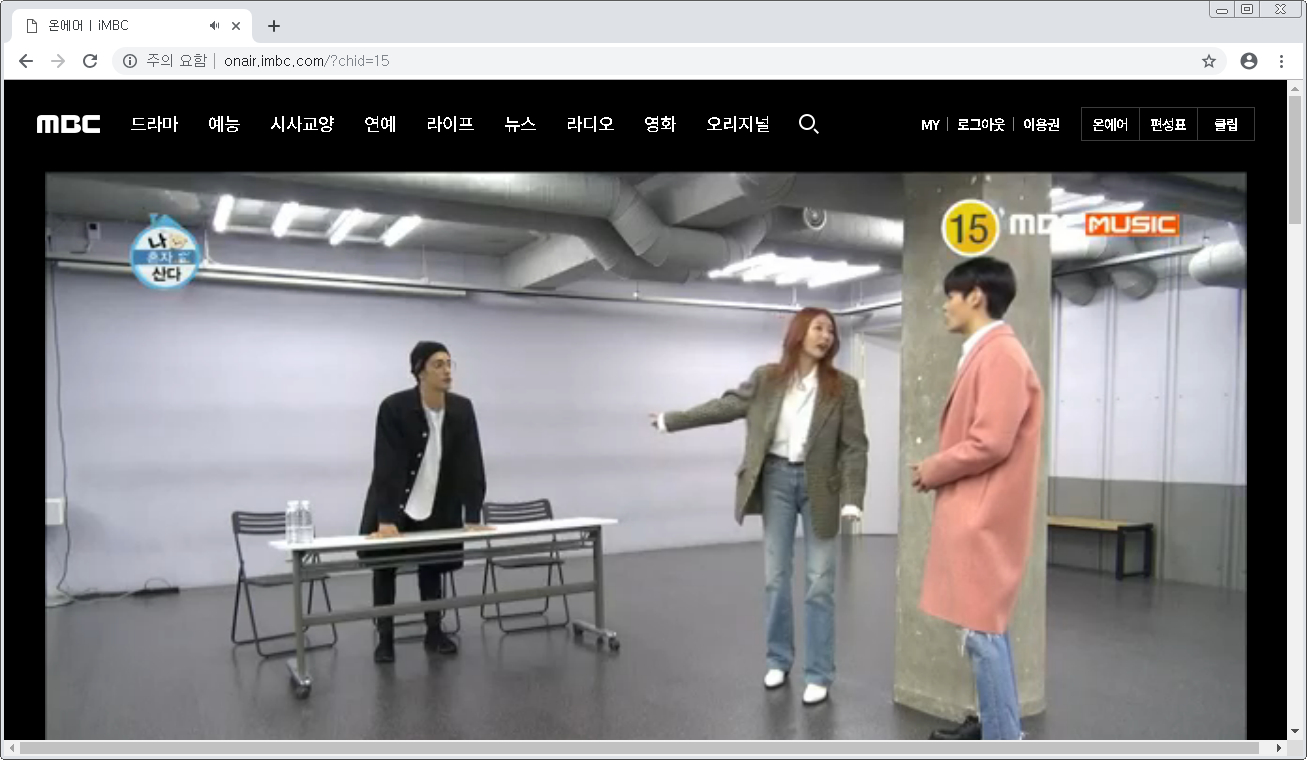
Task: Open the 라디오 menu
Action: 590,124
